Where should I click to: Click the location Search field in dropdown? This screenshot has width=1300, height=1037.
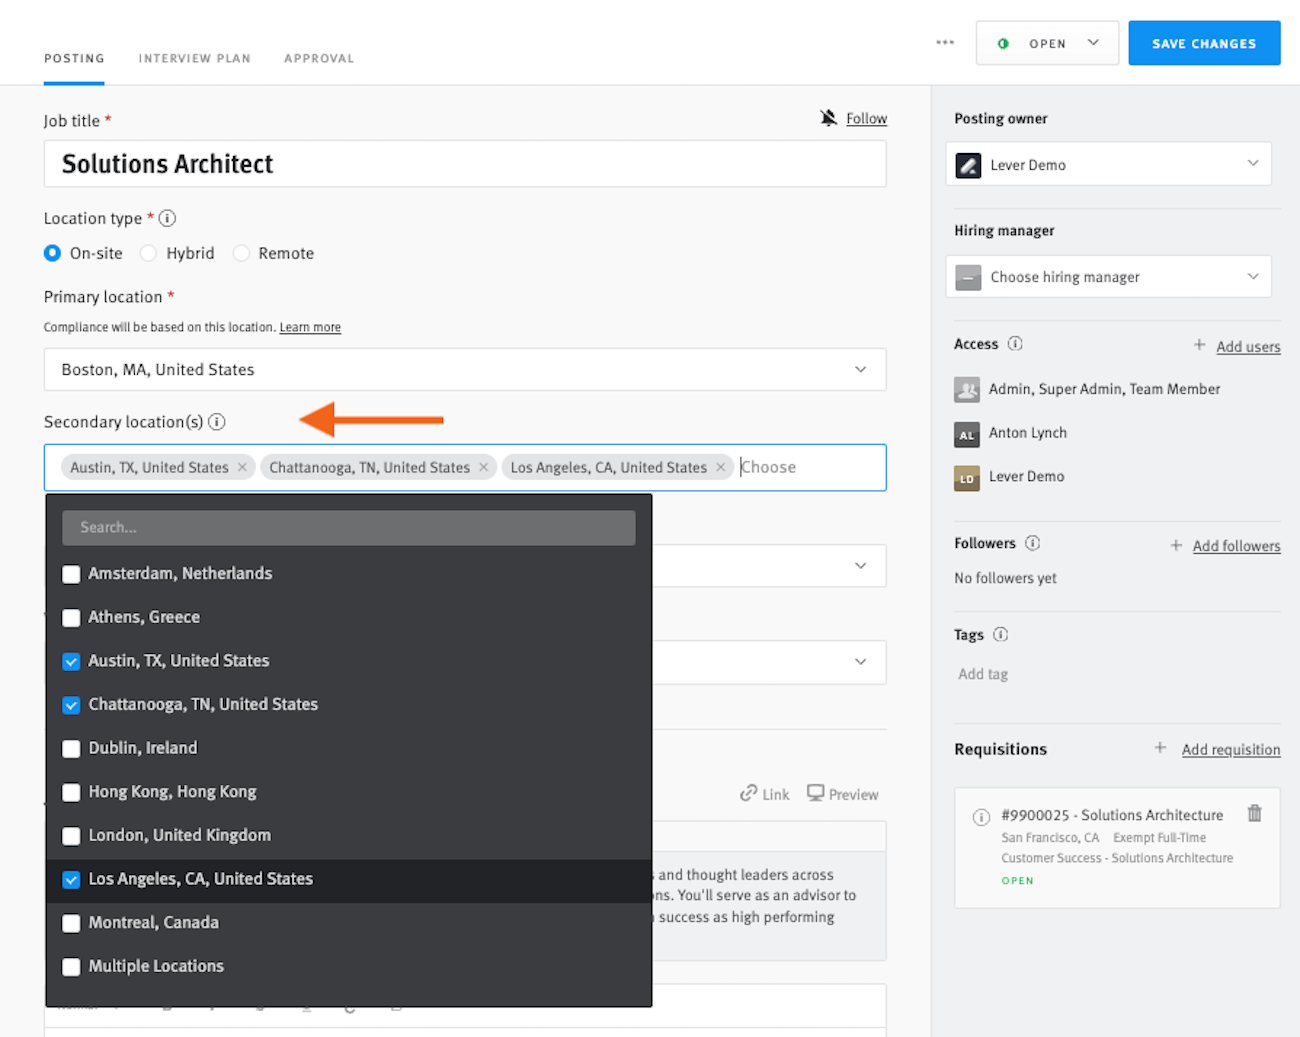click(x=348, y=527)
